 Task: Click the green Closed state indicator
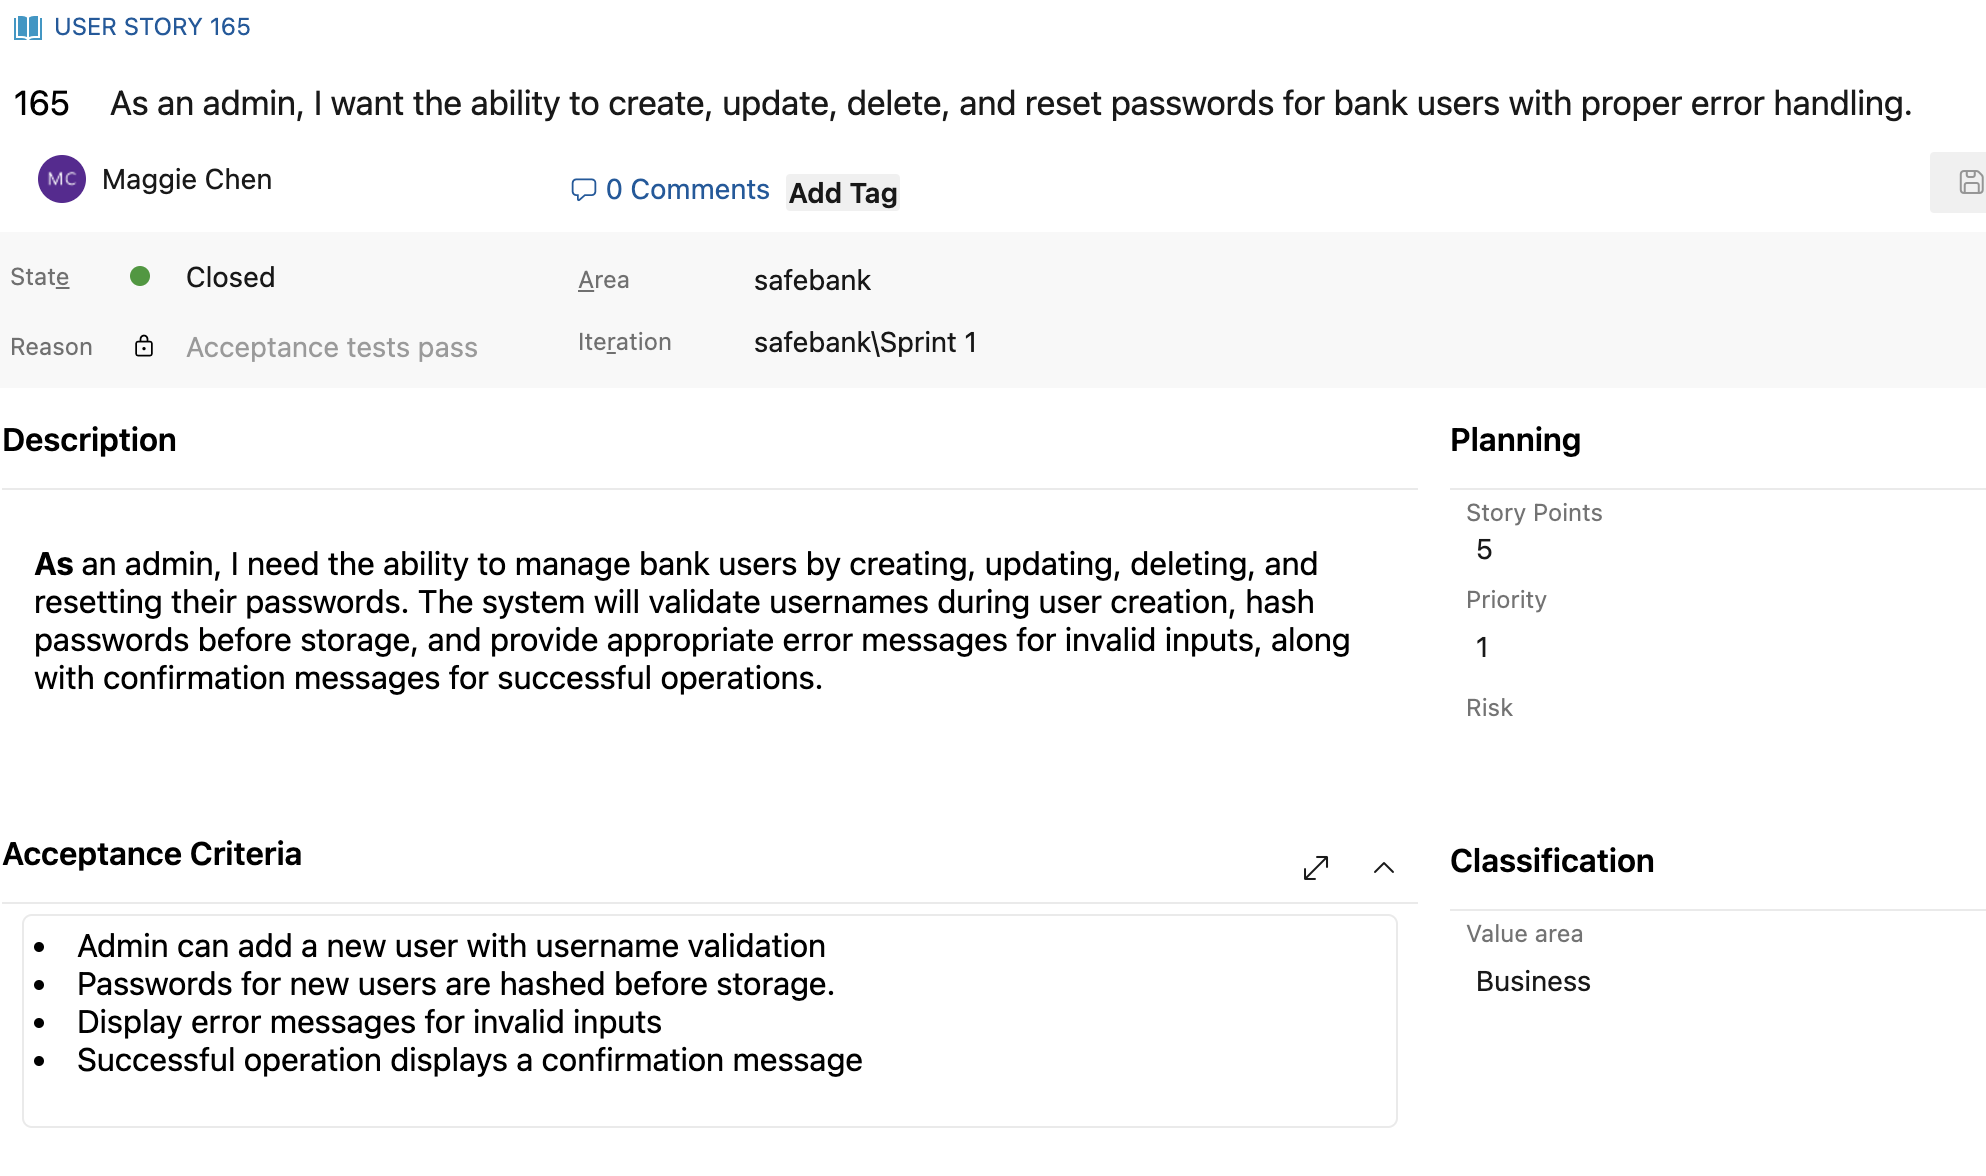click(140, 277)
